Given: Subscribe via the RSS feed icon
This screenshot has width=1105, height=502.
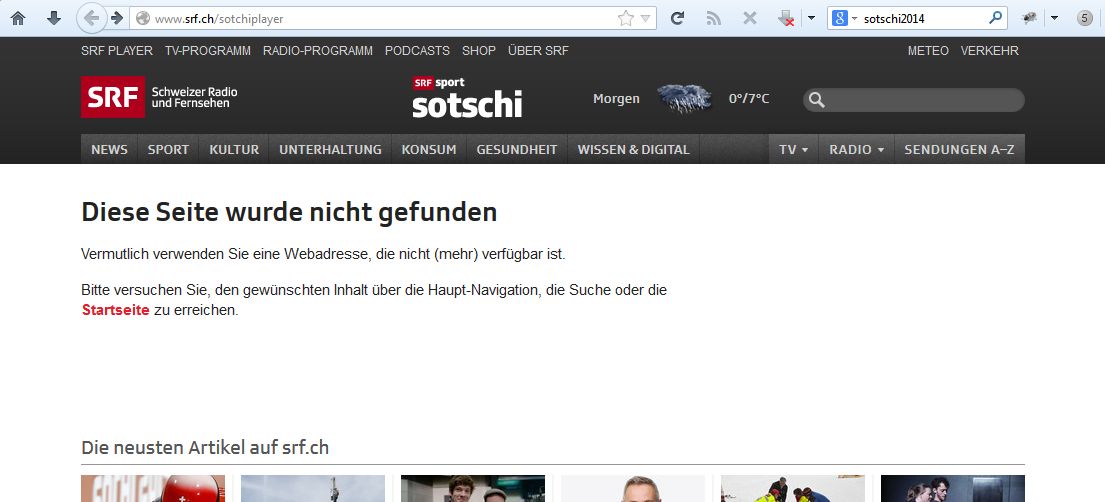Looking at the screenshot, I should 714,18.
